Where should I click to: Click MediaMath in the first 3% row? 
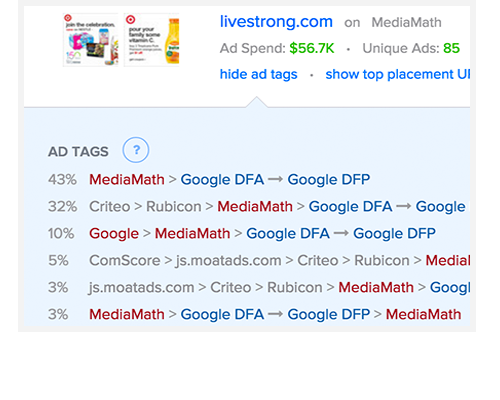(376, 288)
